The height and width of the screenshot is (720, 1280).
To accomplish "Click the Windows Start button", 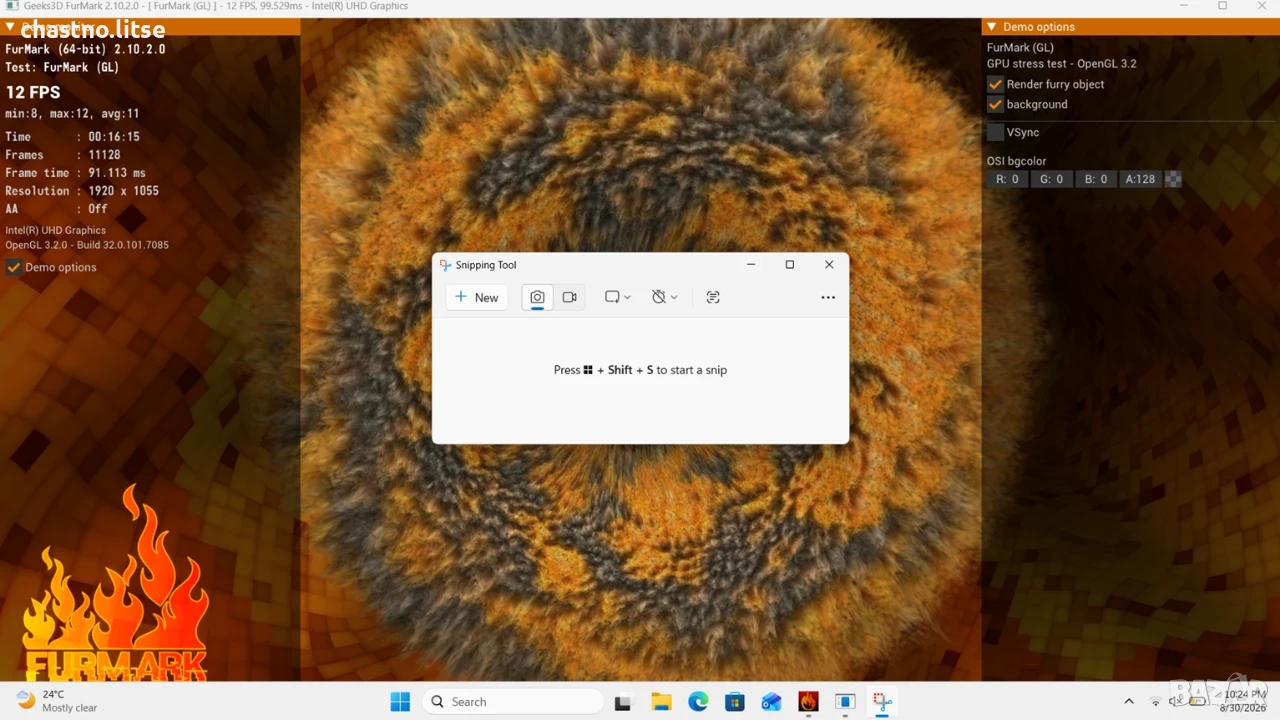I will (400, 702).
